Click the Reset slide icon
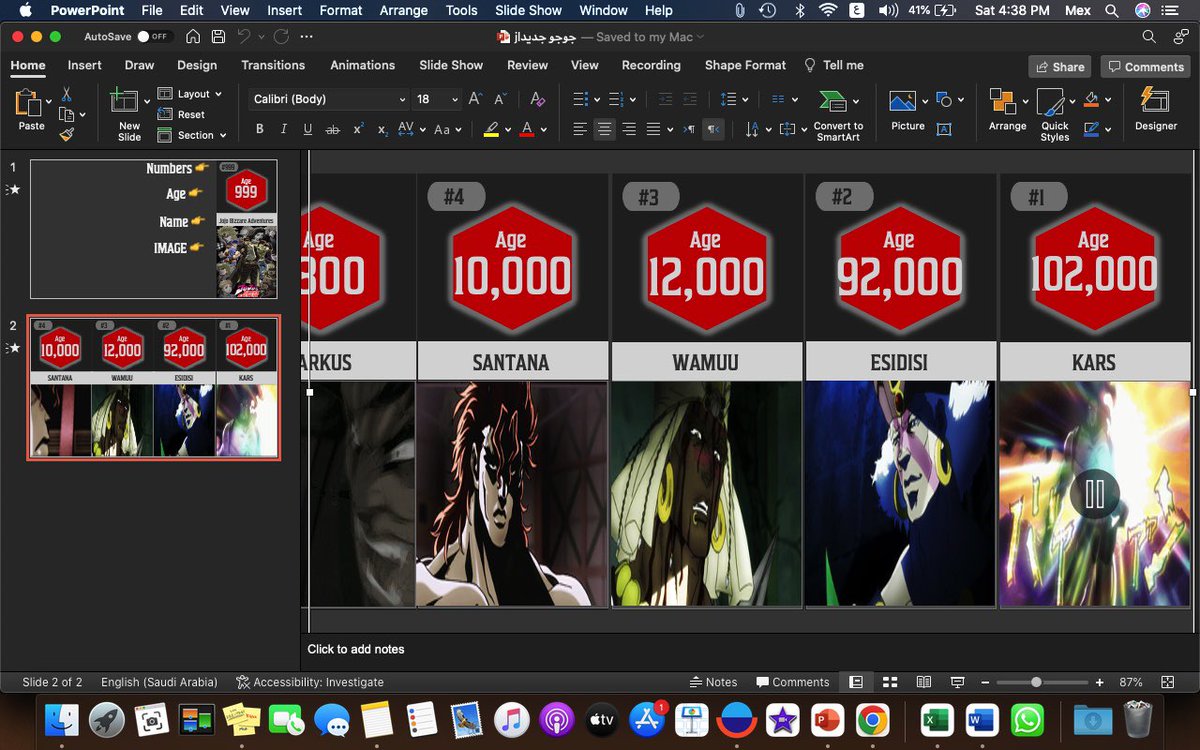 tap(182, 114)
